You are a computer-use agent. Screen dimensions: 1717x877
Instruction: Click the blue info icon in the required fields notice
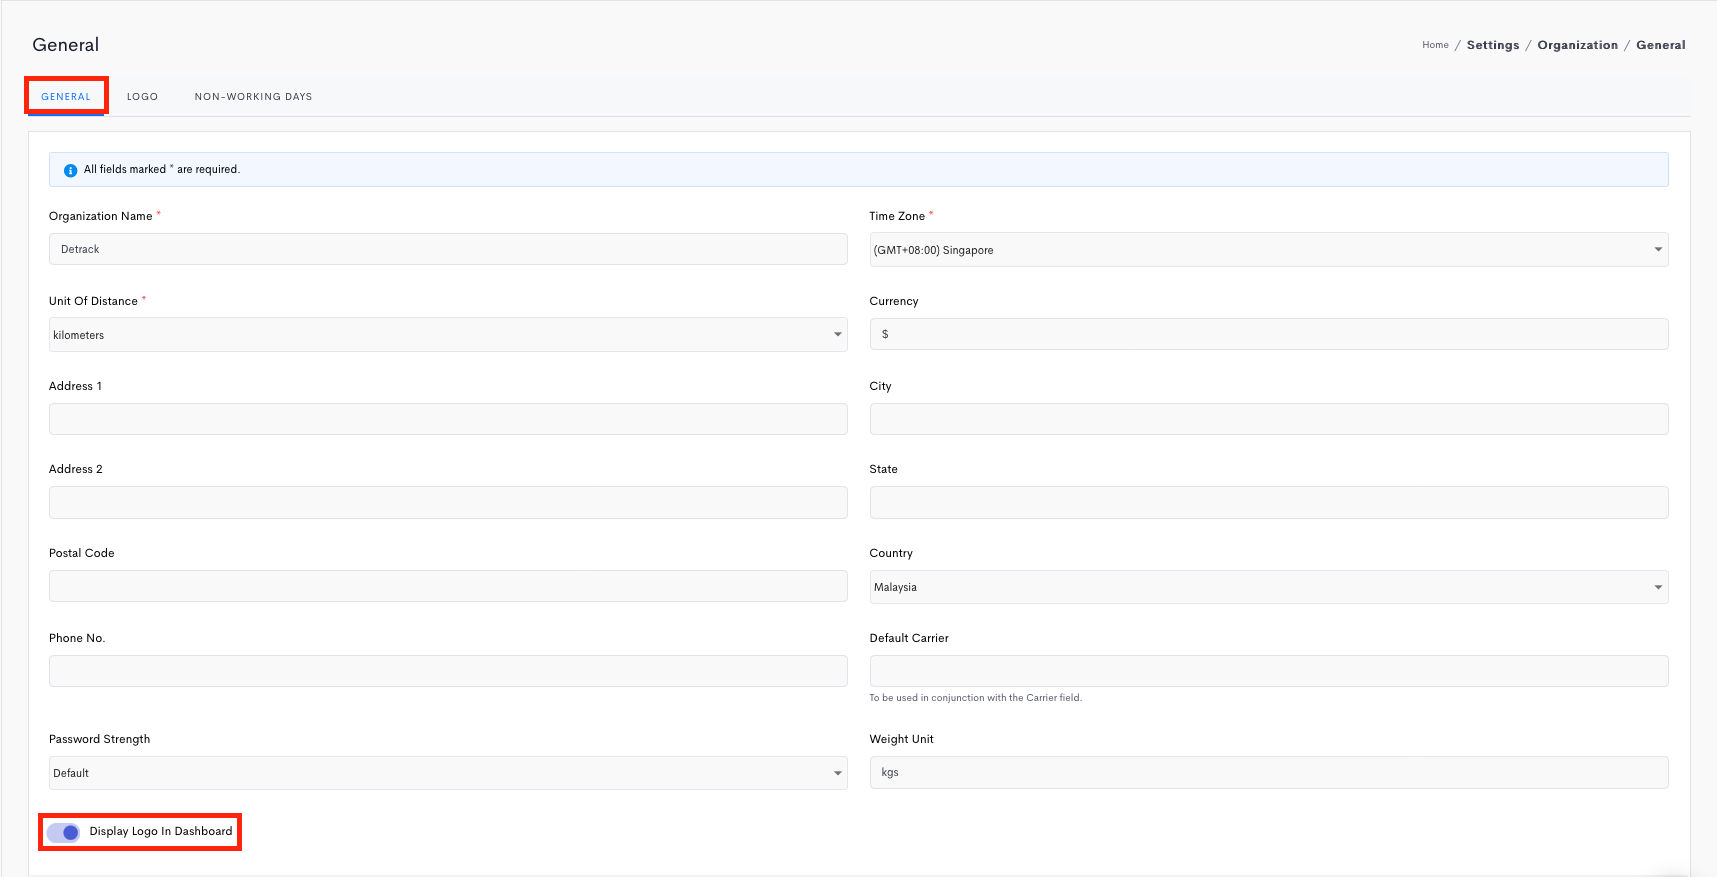pyautogui.click(x=70, y=170)
